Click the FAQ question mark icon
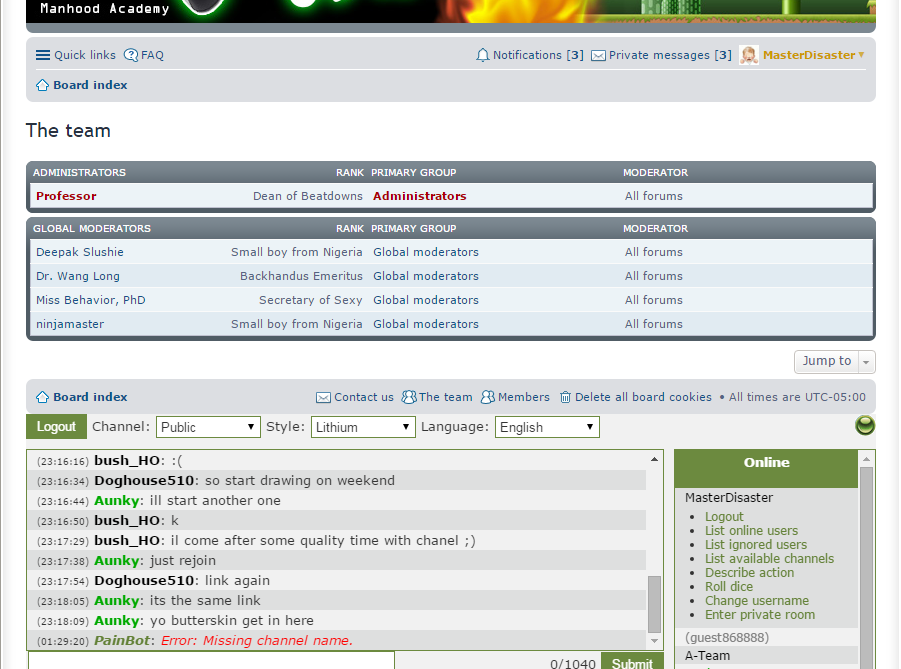Screen dimensions: 901x669 pyautogui.click(x=131, y=55)
